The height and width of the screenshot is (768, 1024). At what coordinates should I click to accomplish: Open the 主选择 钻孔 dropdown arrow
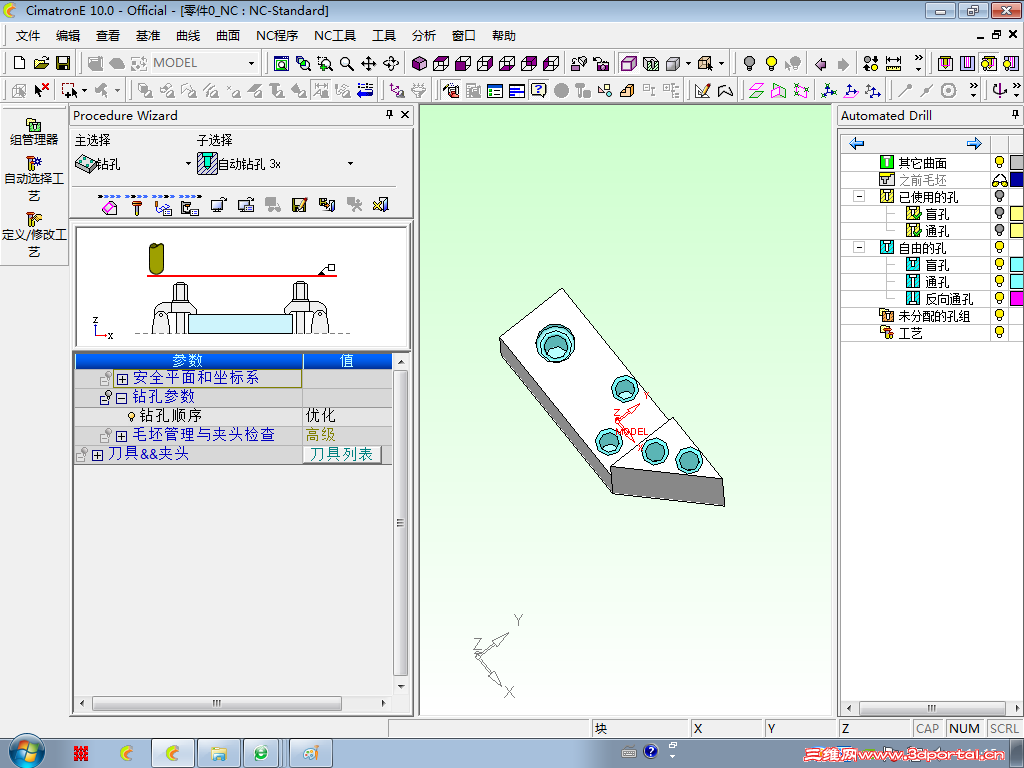(189, 163)
